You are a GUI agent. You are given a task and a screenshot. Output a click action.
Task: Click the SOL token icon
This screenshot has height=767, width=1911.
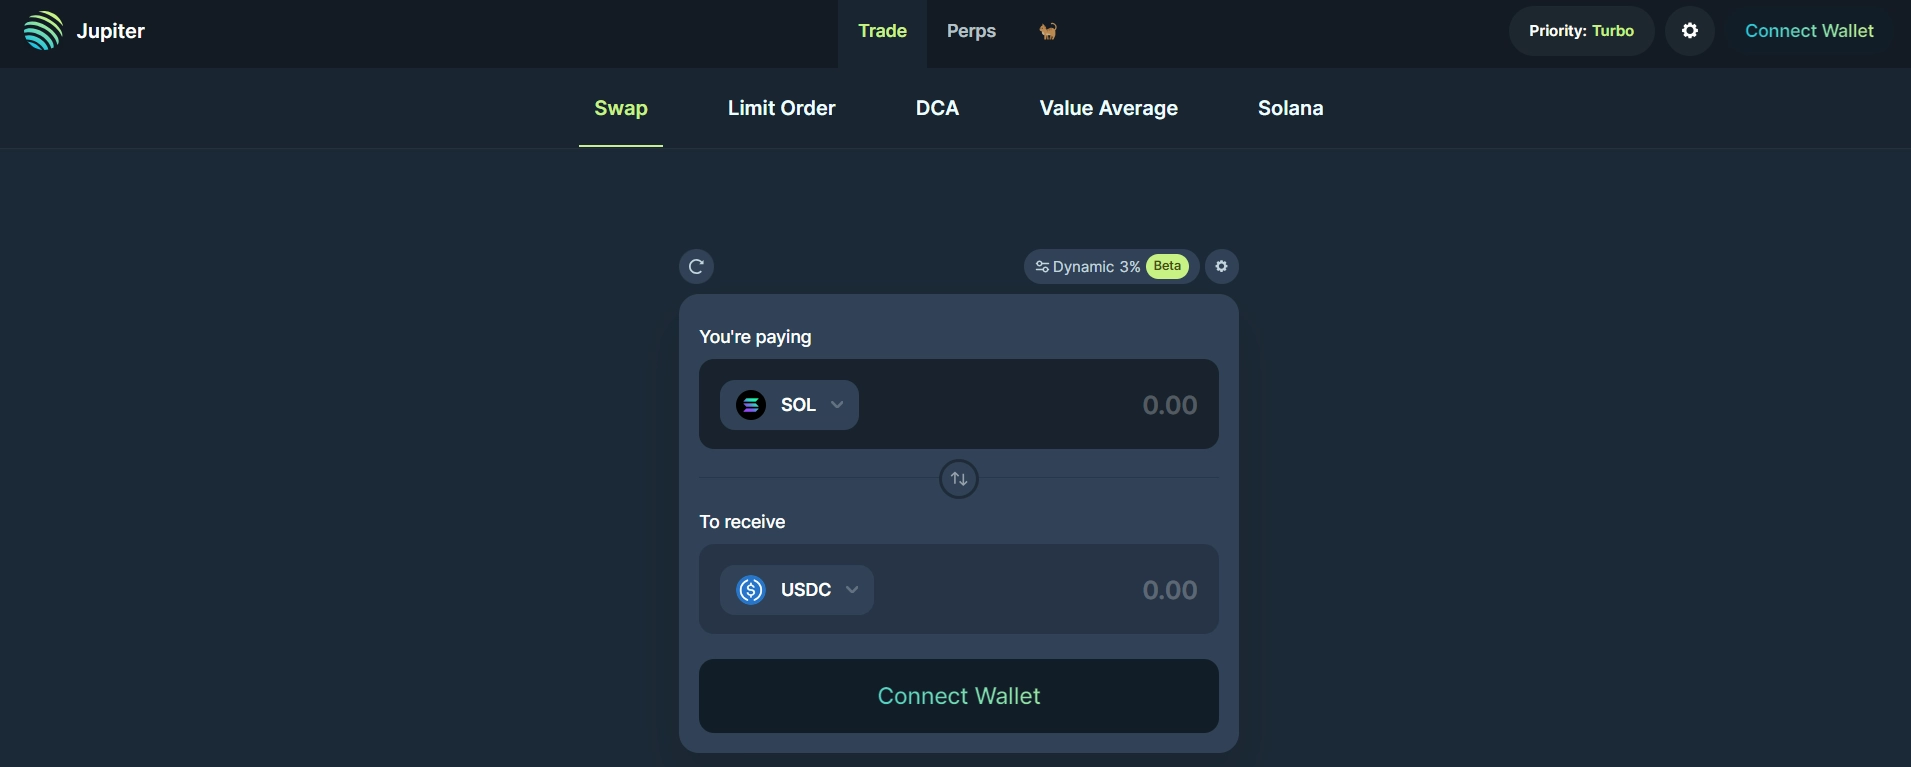(x=751, y=405)
